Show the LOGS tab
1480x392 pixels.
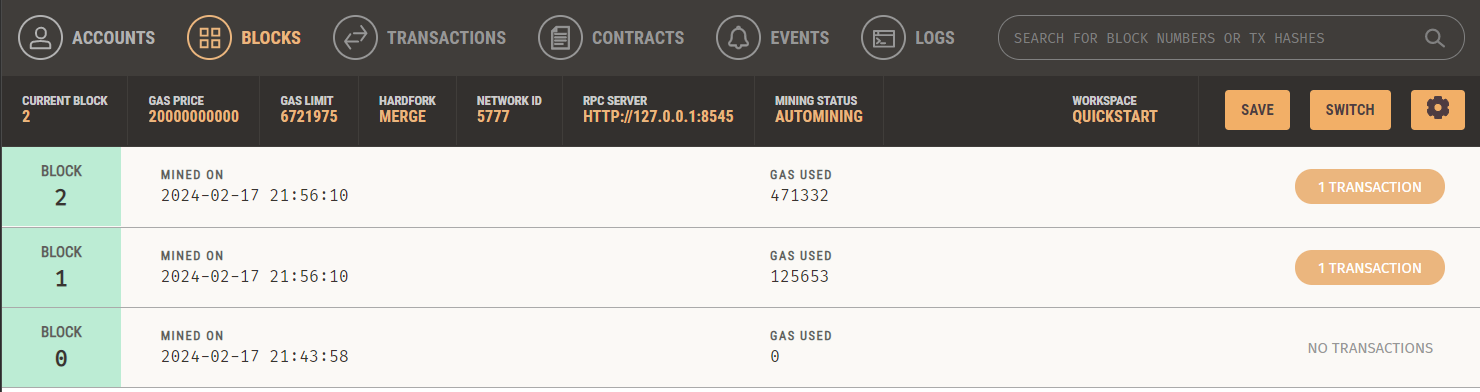[x=935, y=38]
